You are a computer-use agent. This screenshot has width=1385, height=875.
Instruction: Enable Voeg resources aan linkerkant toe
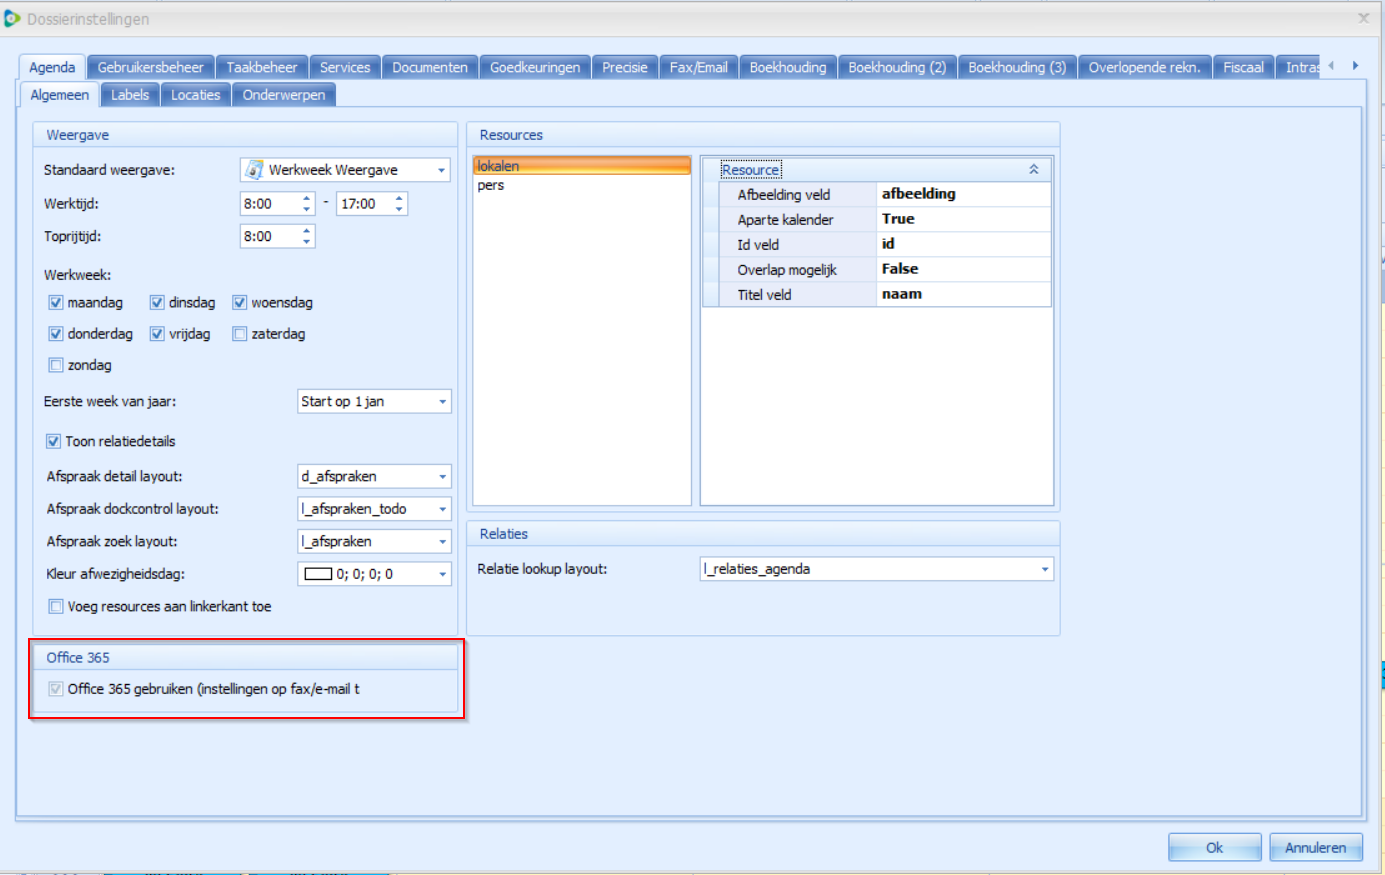[x=56, y=606]
